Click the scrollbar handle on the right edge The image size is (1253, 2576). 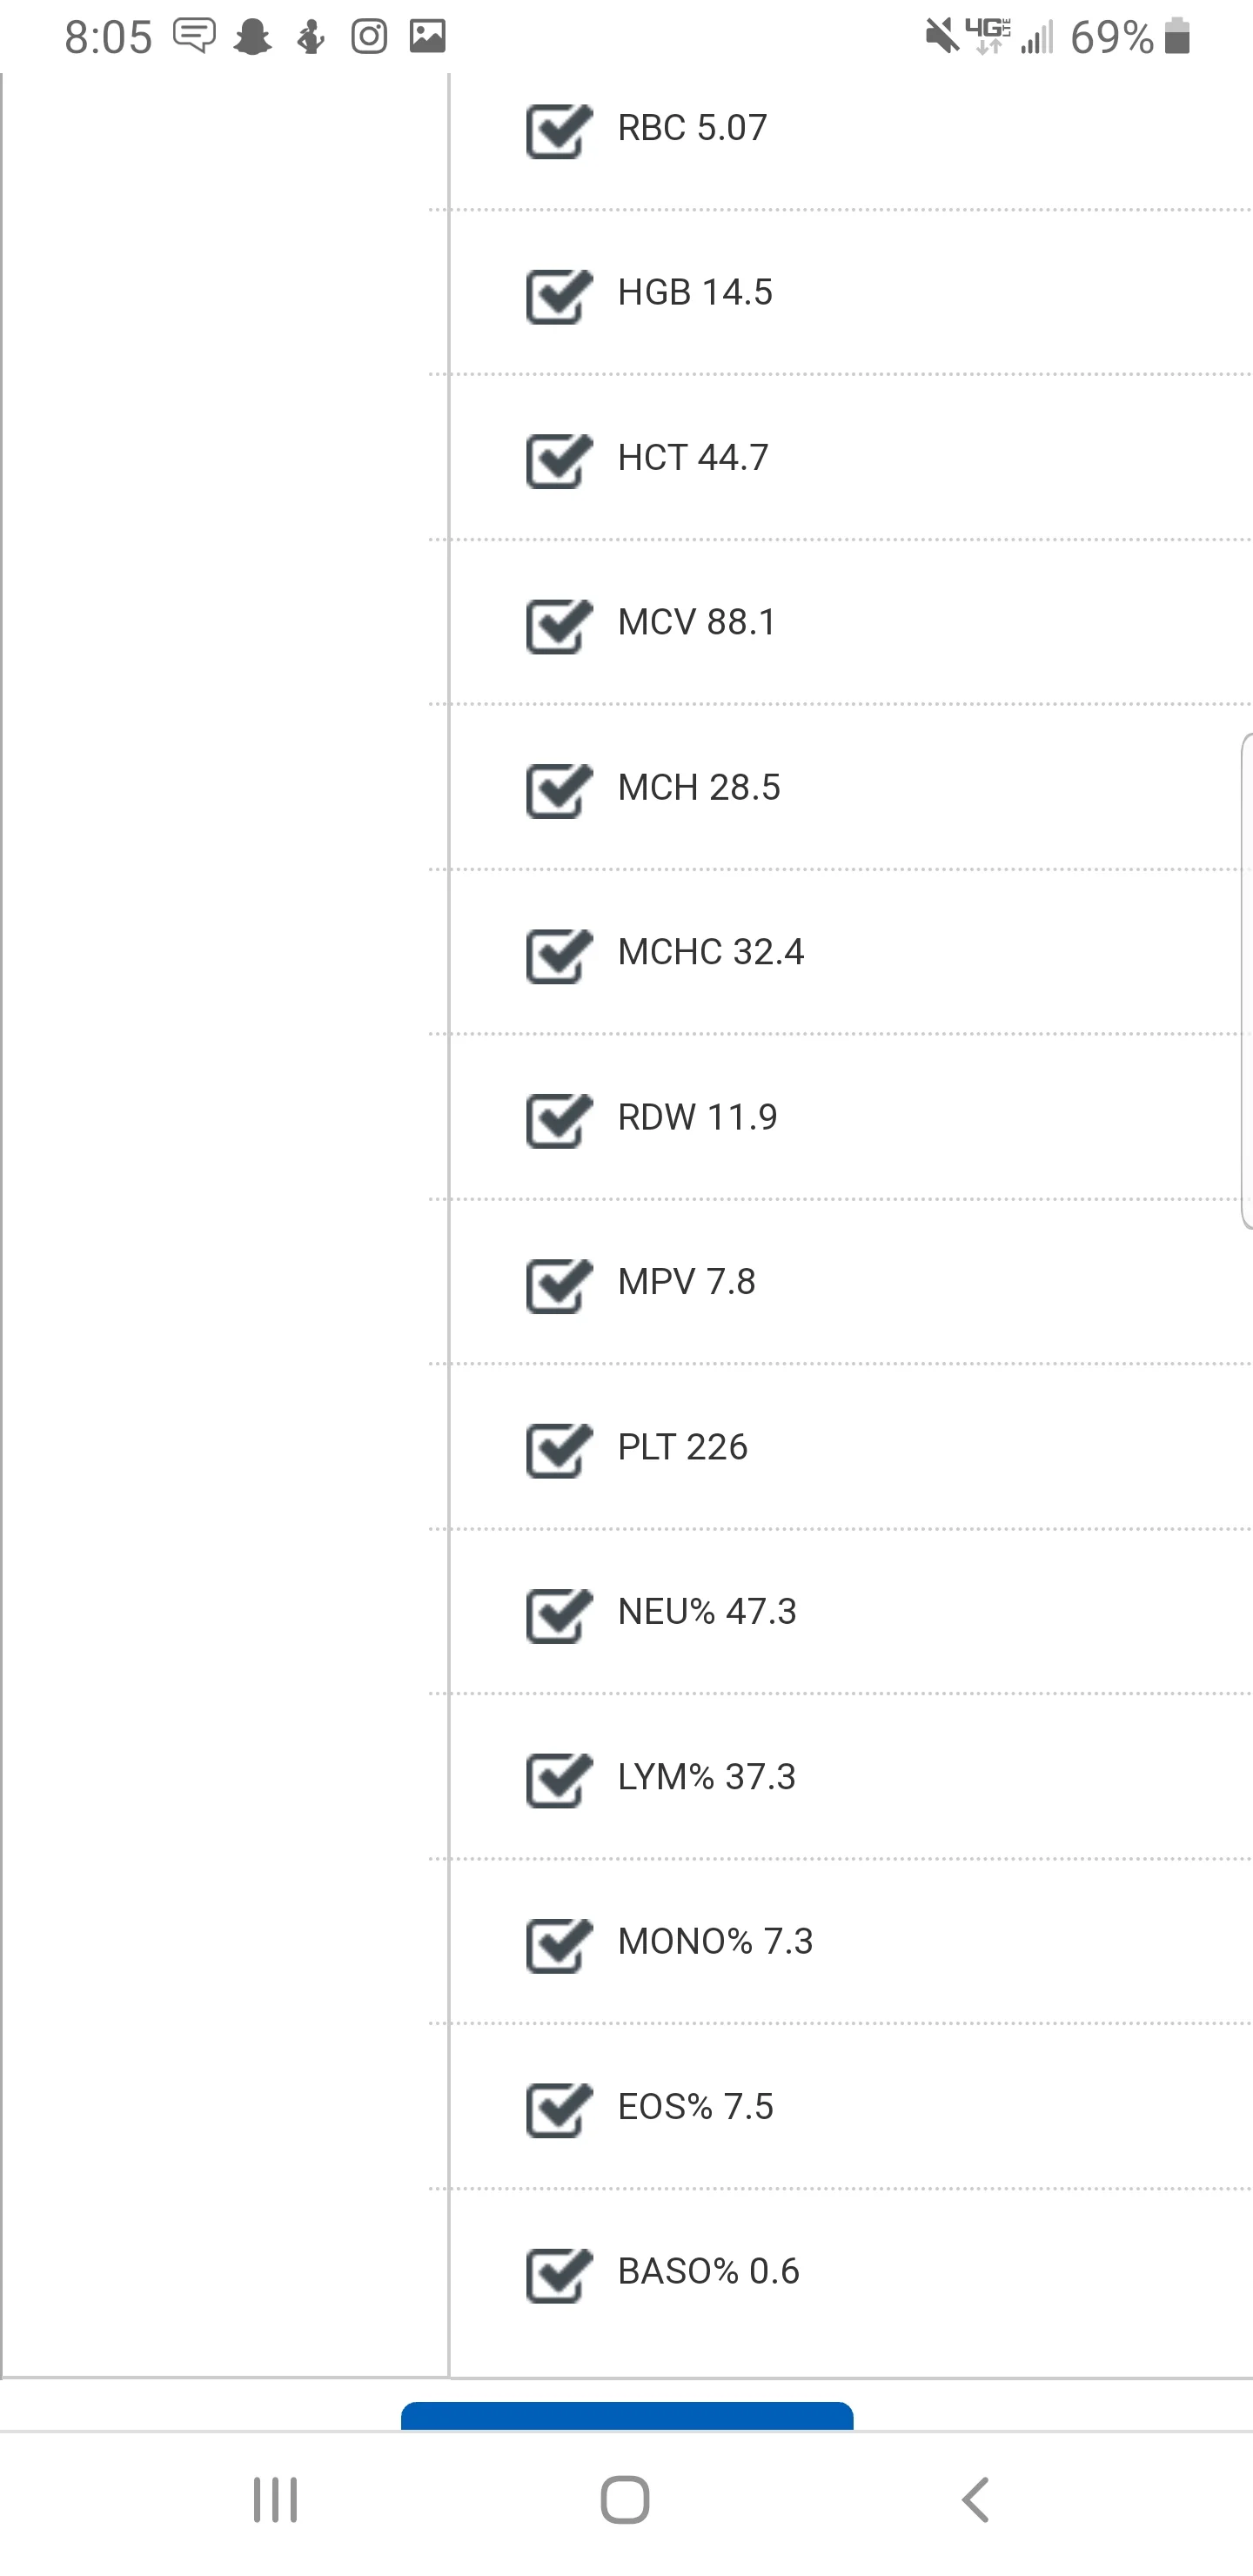(1246, 980)
